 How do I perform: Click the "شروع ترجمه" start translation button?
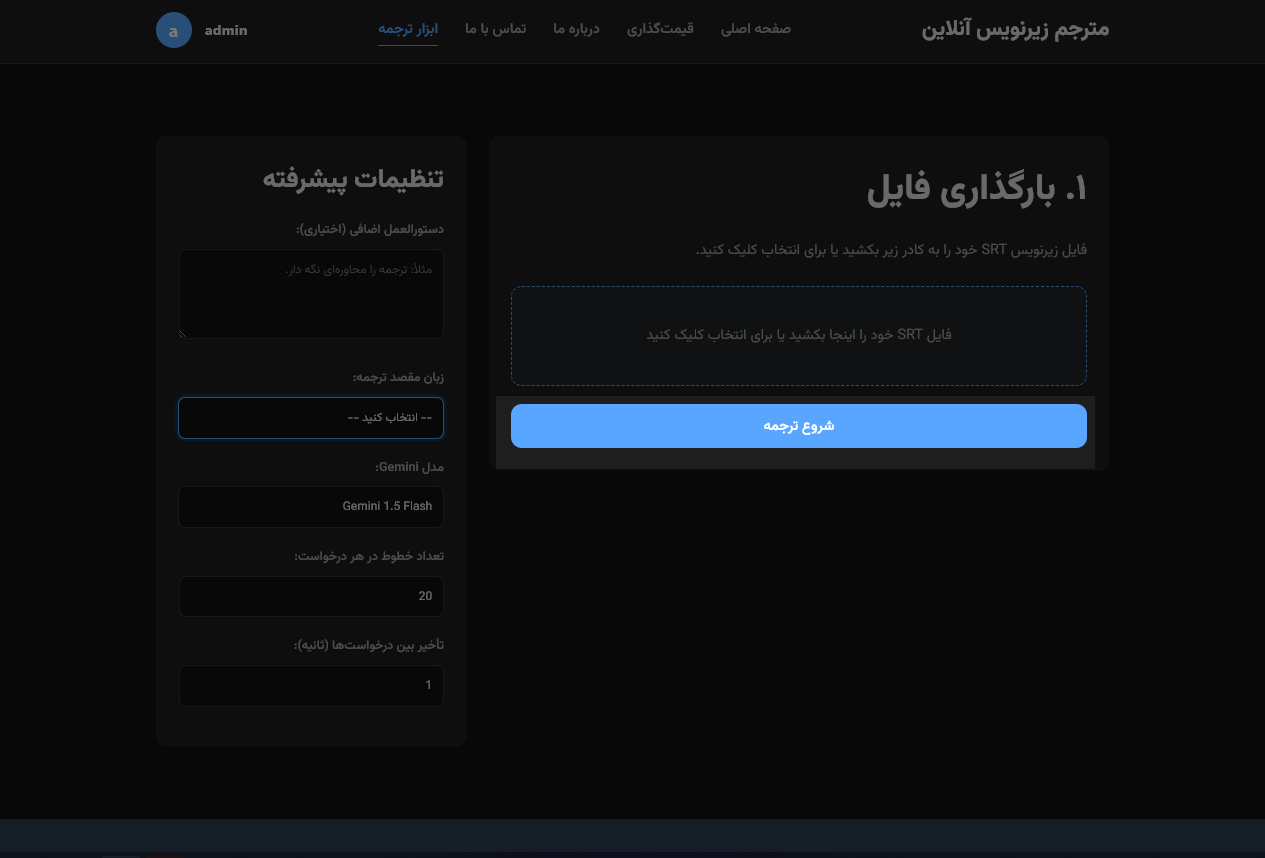[x=798, y=426]
